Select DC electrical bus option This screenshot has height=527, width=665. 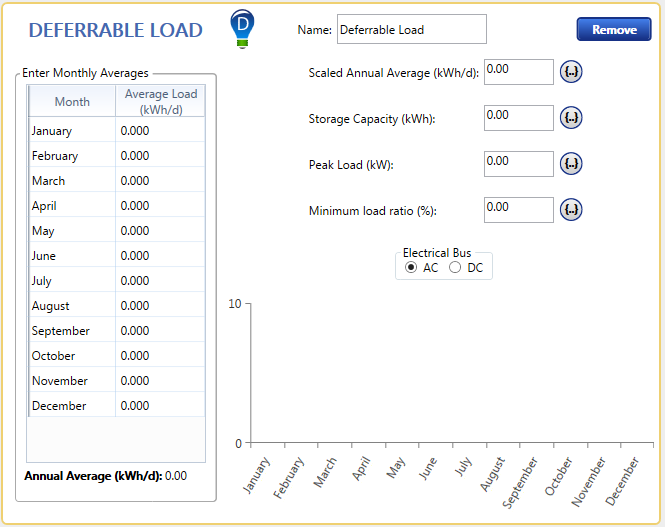(456, 268)
